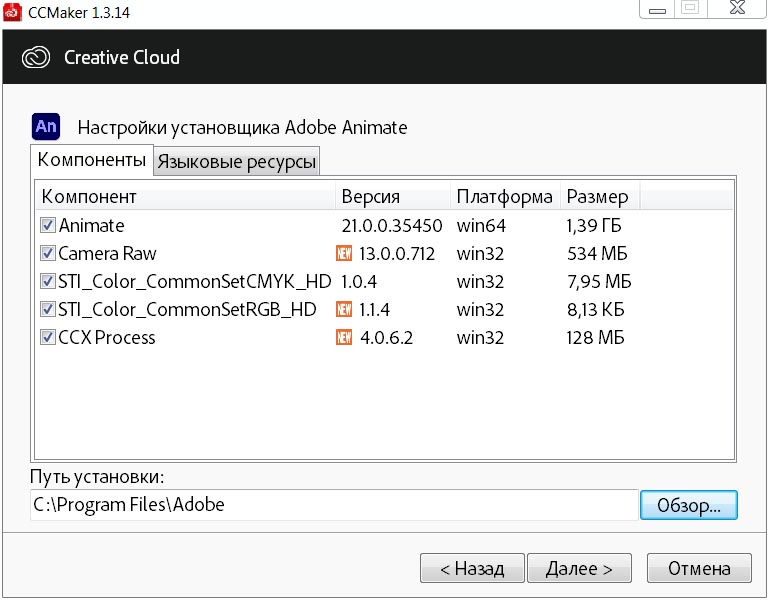Click version 1.1.4 cell
The image size is (769, 600).
[x=374, y=310]
